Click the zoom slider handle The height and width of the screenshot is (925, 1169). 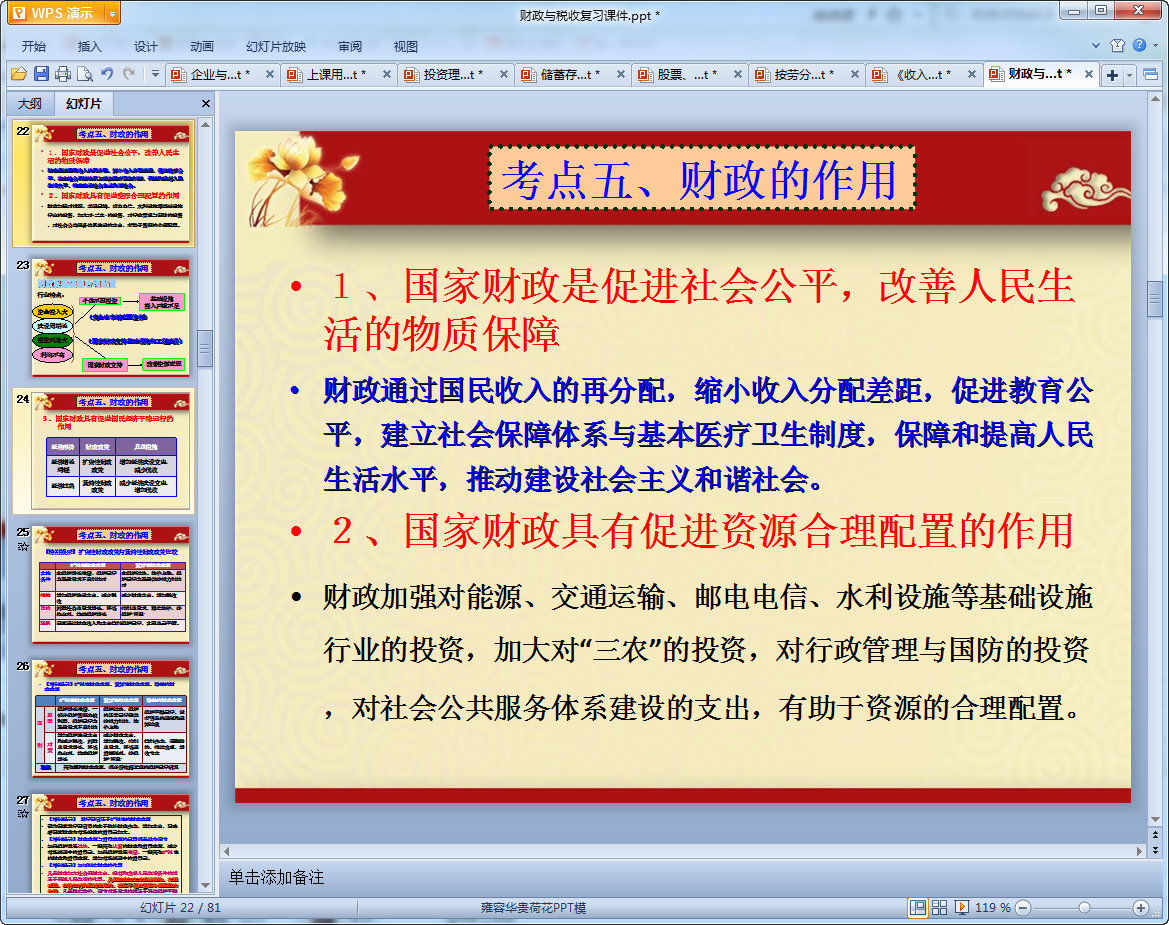click(x=1085, y=907)
